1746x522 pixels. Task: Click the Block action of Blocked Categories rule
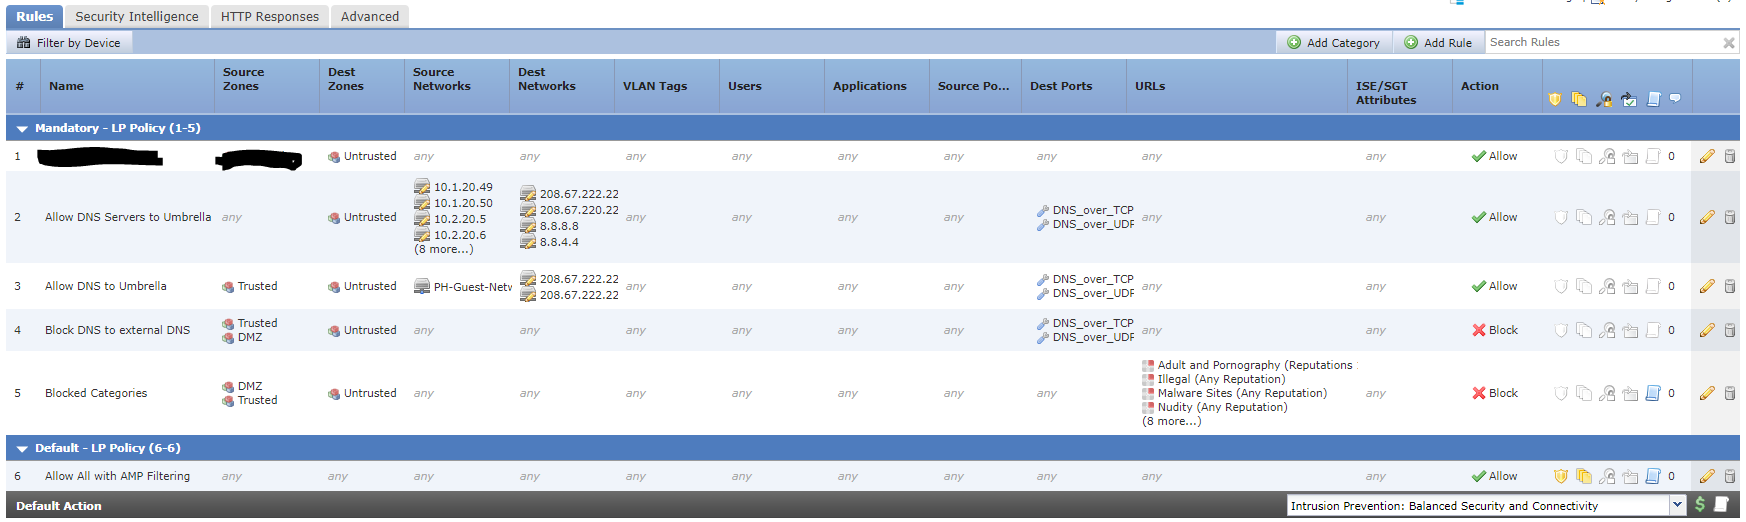1495,393
